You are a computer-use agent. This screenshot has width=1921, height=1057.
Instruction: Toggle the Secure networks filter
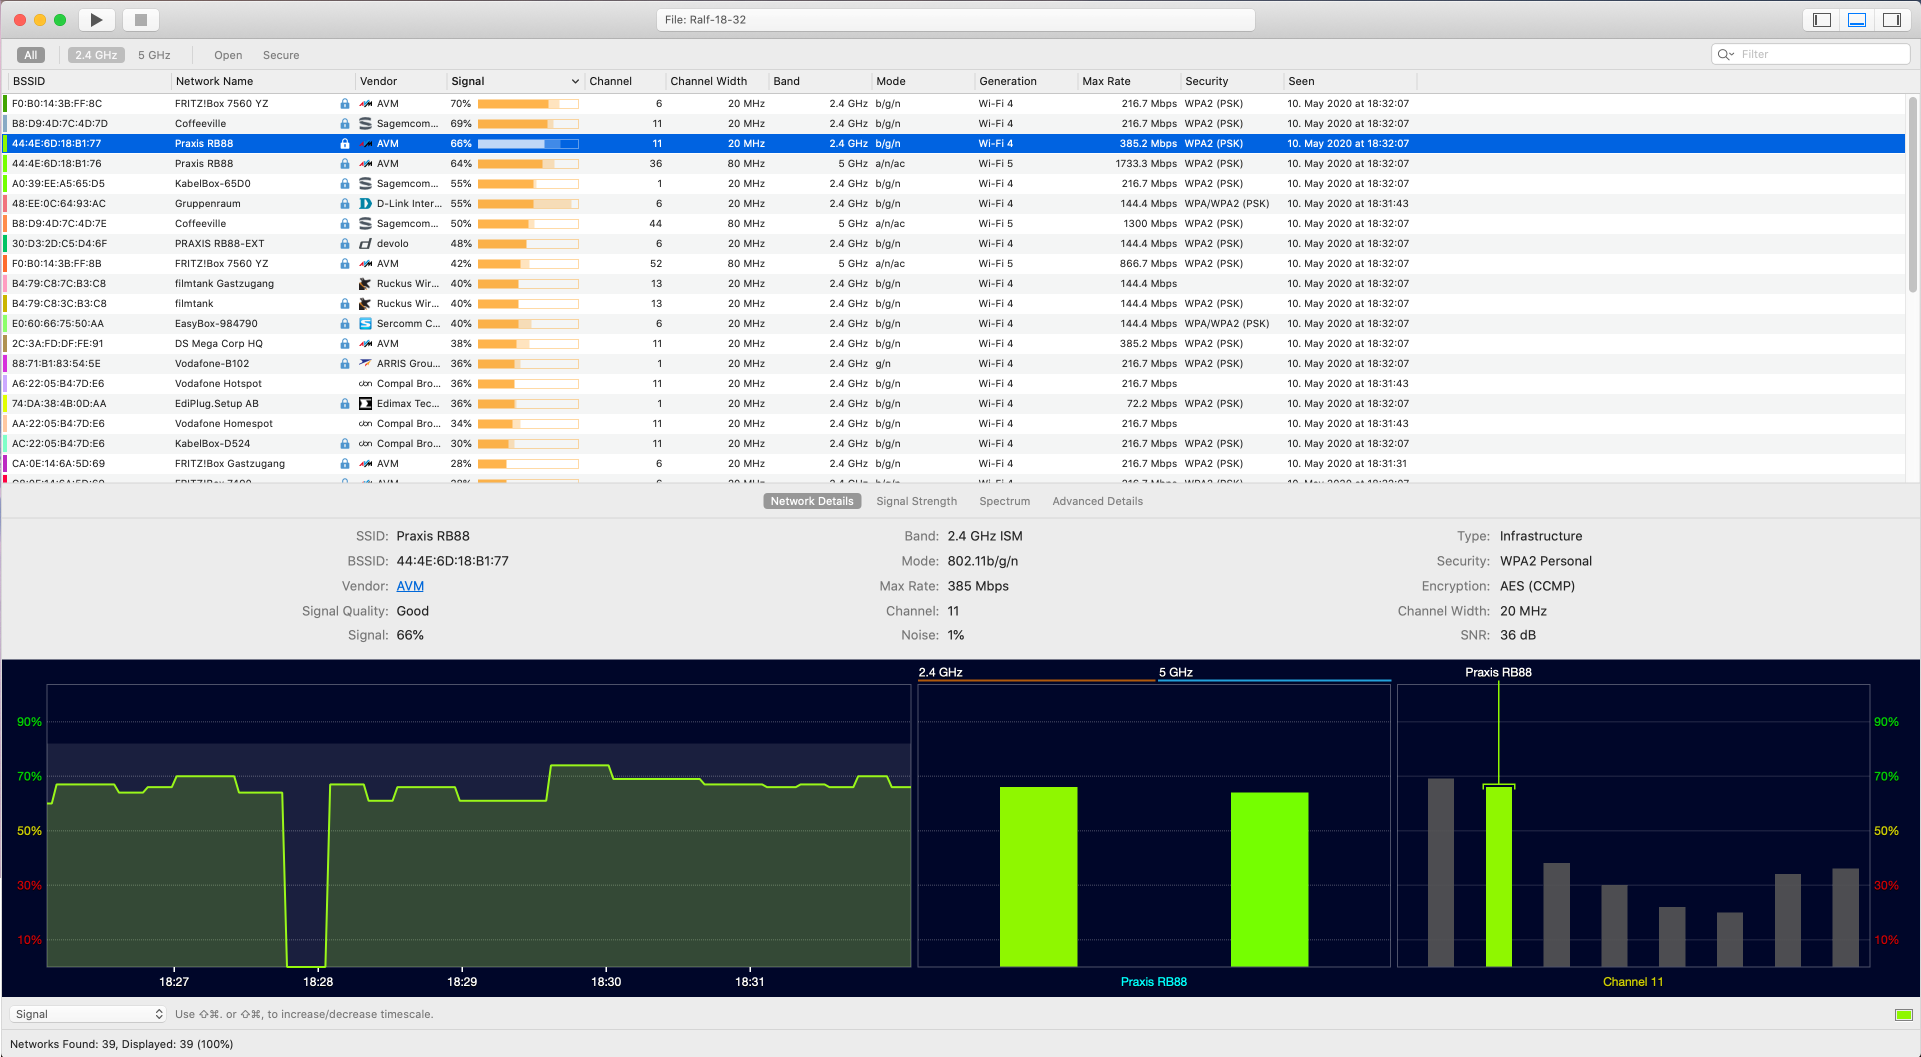pyautogui.click(x=281, y=55)
